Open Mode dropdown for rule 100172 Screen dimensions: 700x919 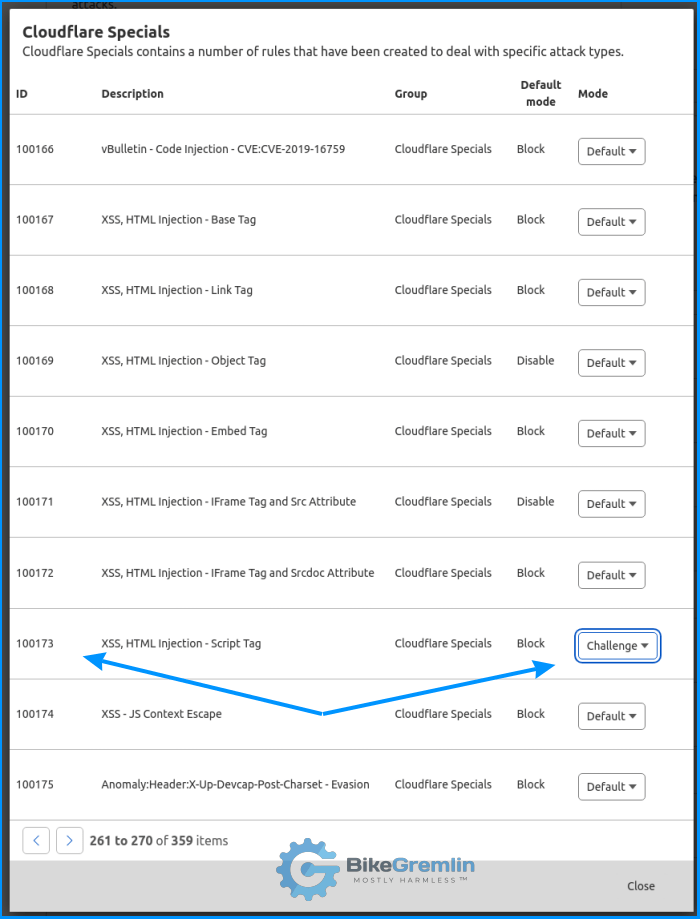point(611,575)
